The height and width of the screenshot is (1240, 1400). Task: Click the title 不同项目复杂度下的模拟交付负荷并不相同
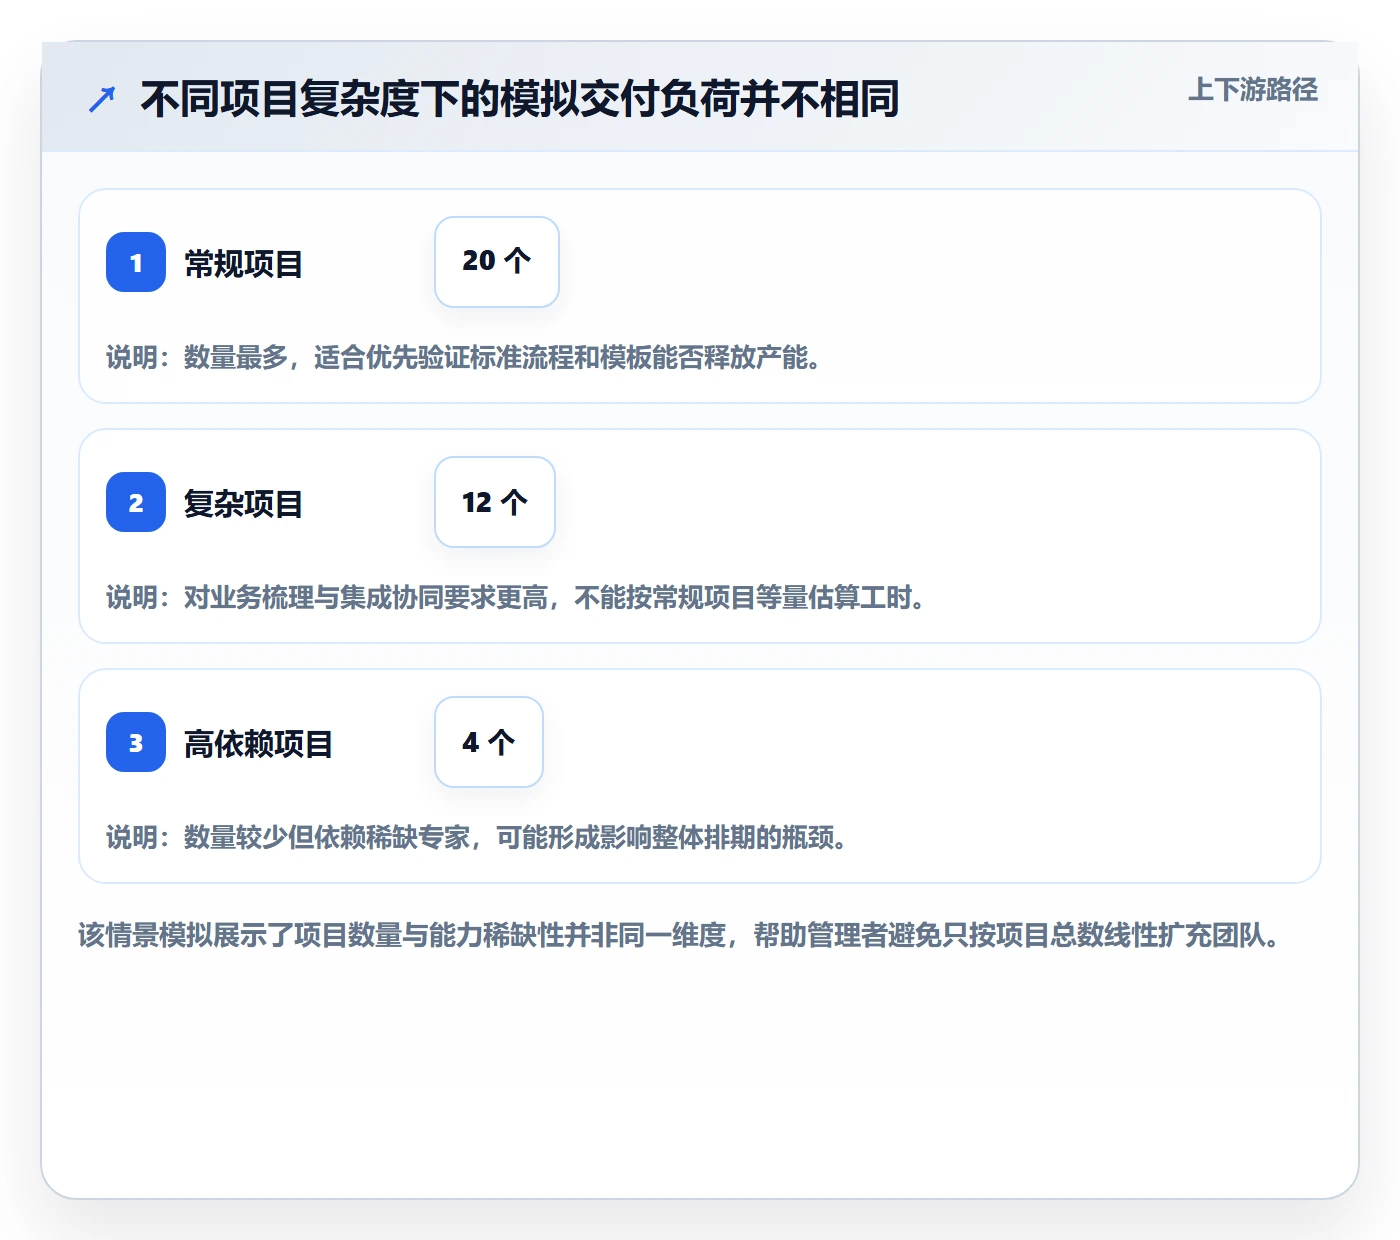[520, 99]
